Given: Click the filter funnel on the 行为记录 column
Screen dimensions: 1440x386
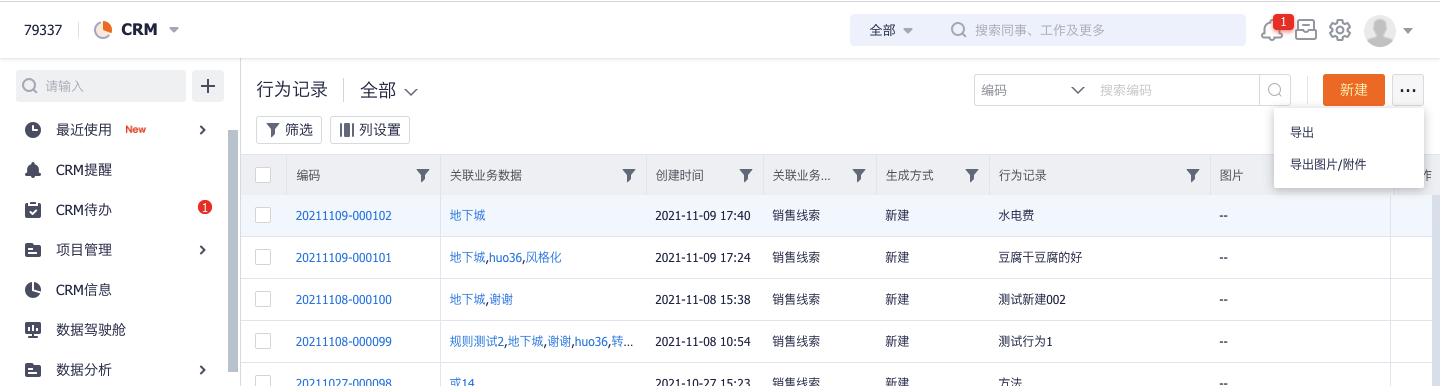Looking at the screenshot, I should click(x=1192, y=175).
